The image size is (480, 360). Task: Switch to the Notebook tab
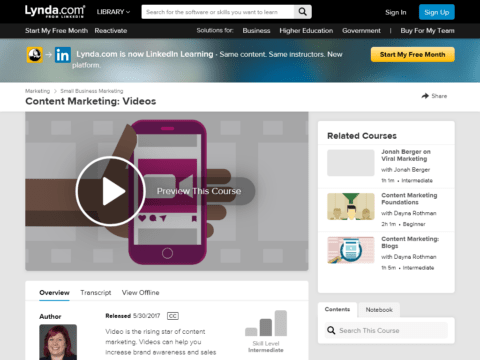[x=379, y=310]
